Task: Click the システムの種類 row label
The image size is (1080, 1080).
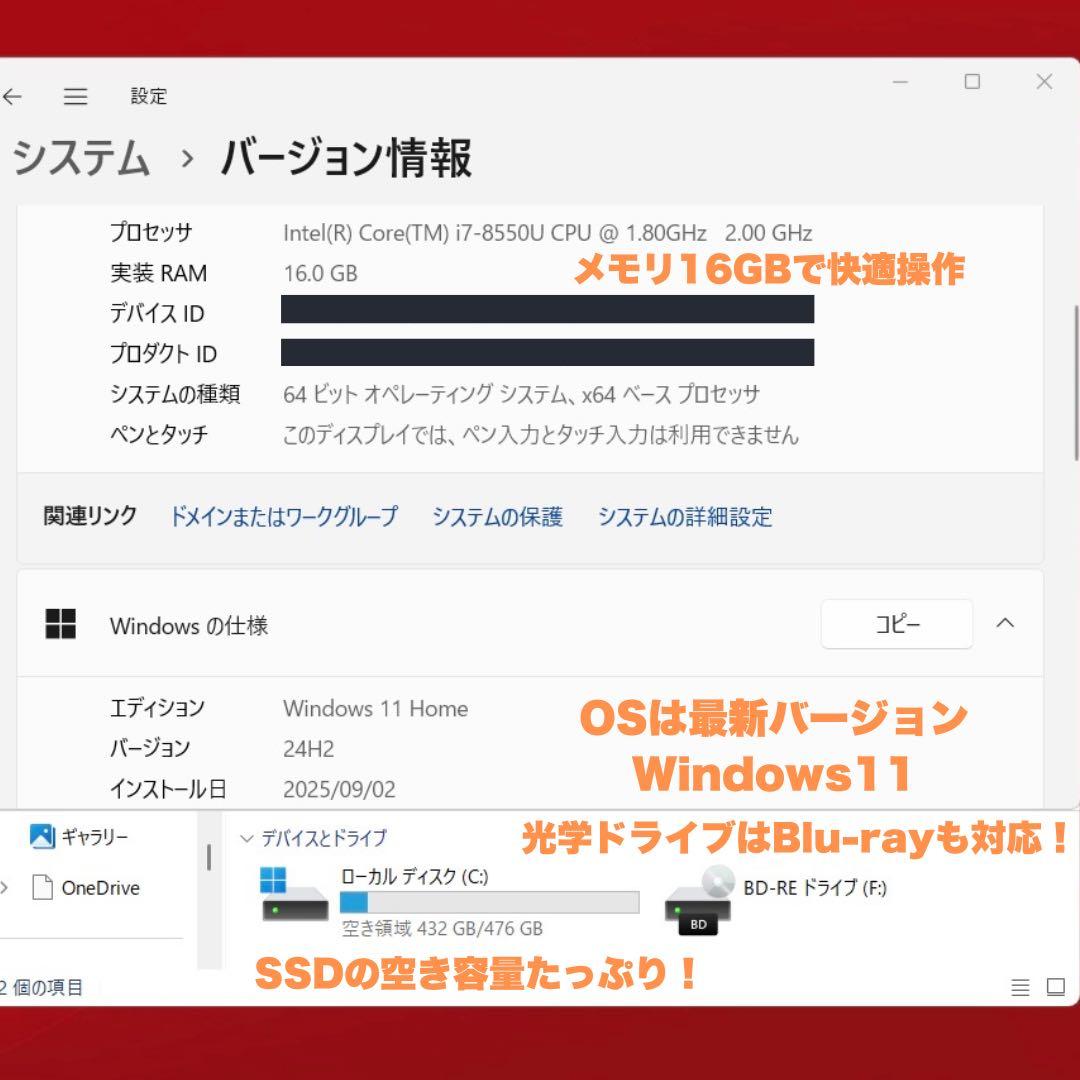Action: 175,394
